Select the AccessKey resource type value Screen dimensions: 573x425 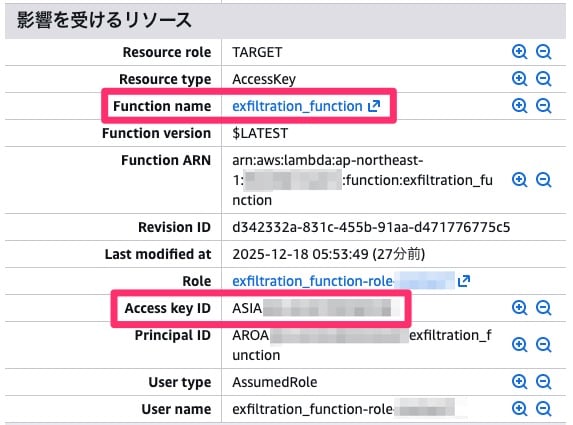(x=264, y=79)
